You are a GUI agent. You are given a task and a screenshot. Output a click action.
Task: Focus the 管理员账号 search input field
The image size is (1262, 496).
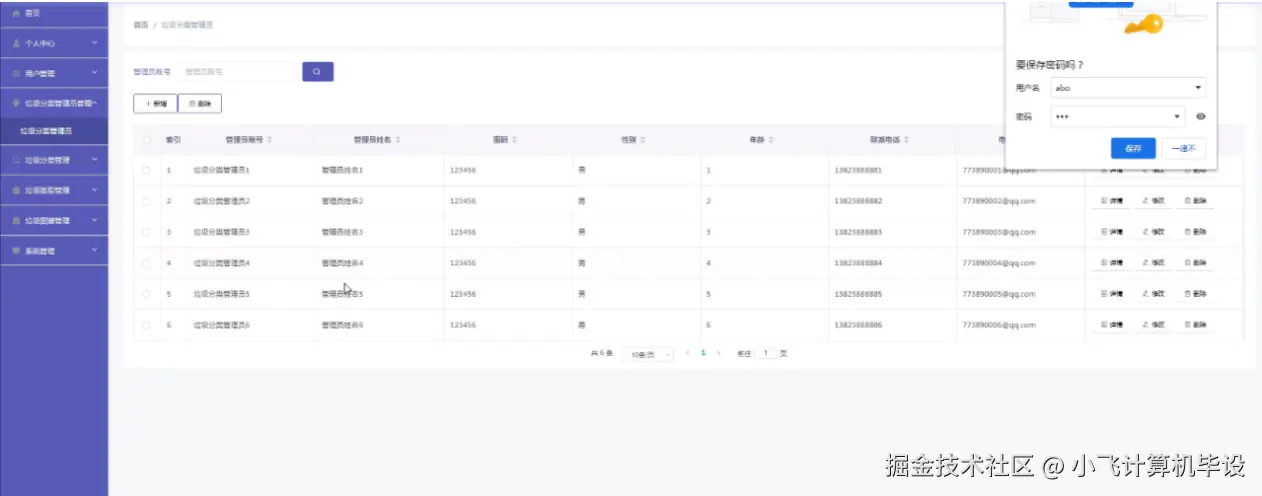pyautogui.click(x=238, y=72)
